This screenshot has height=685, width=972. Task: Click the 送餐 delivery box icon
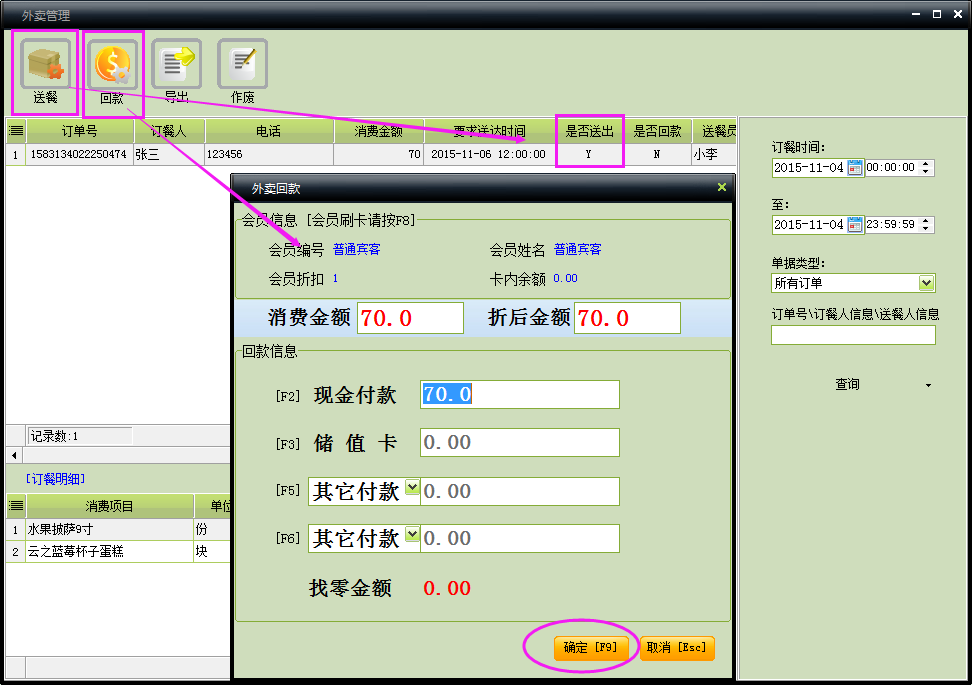tap(45, 64)
